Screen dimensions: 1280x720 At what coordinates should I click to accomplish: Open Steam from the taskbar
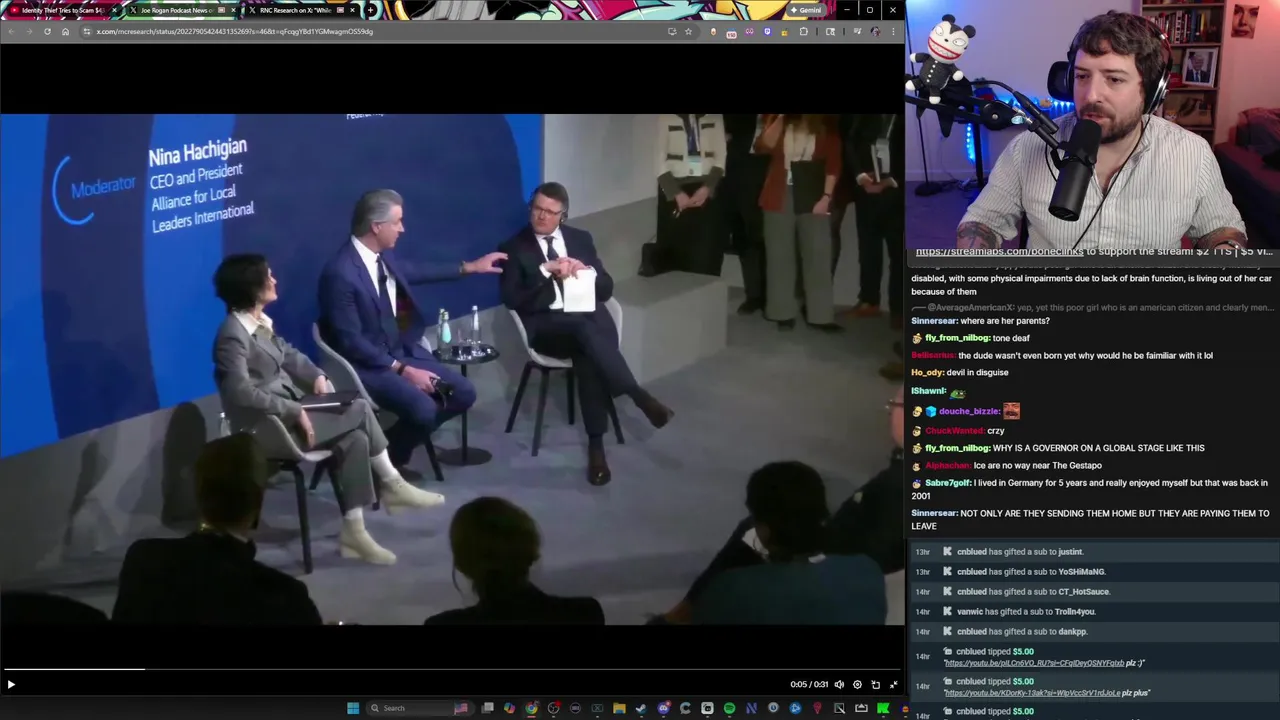[x=641, y=708]
